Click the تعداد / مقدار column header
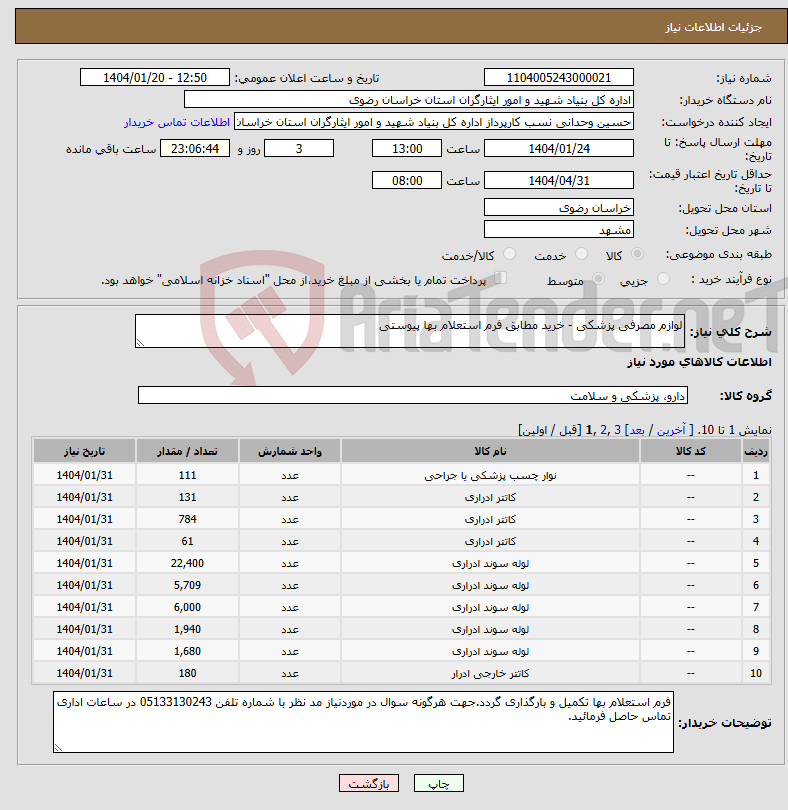Viewport: 788px width, 810px height. pyautogui.click(x=187, y=451)
